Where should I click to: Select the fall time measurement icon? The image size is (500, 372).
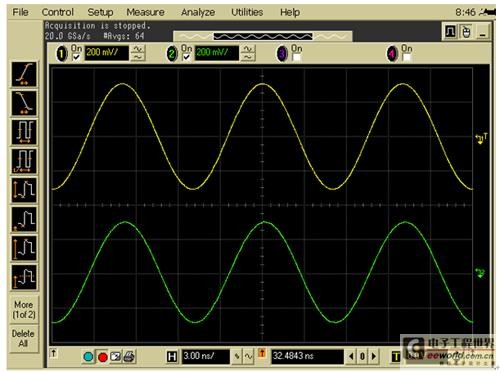coord(24,103)
